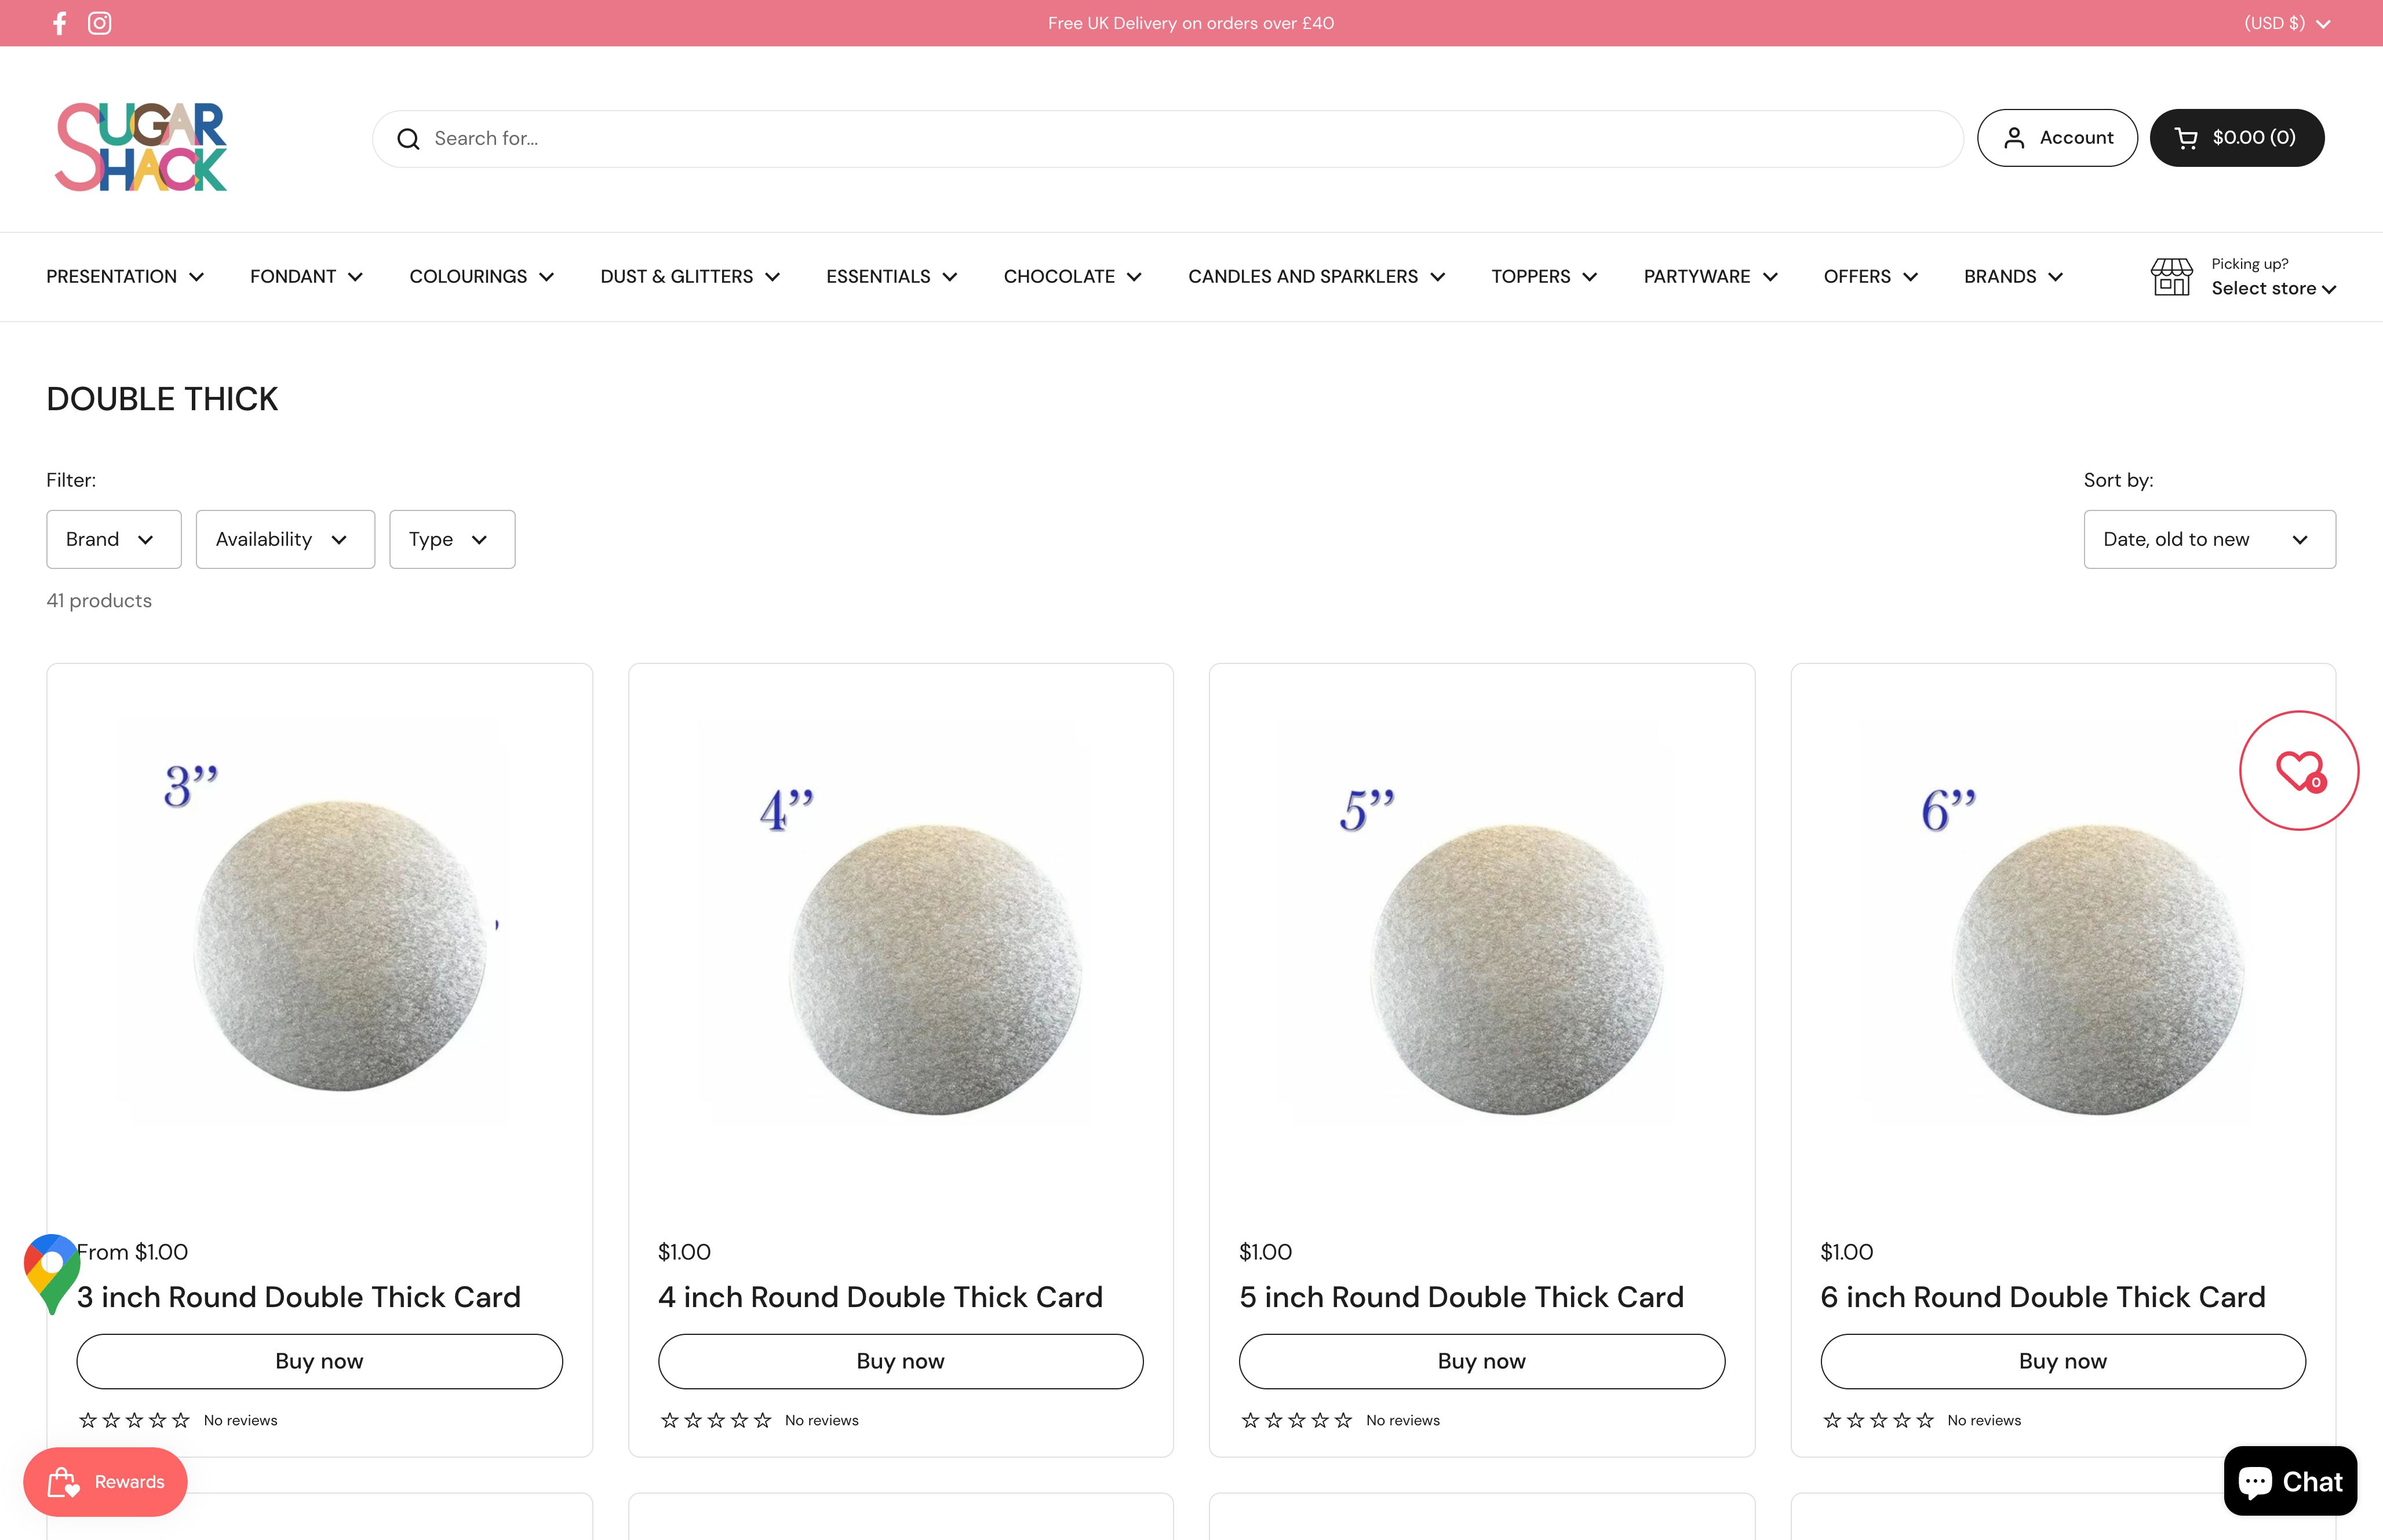Open the Instagram icon link
2383x1540 pixels.
[x=99, y=23]
